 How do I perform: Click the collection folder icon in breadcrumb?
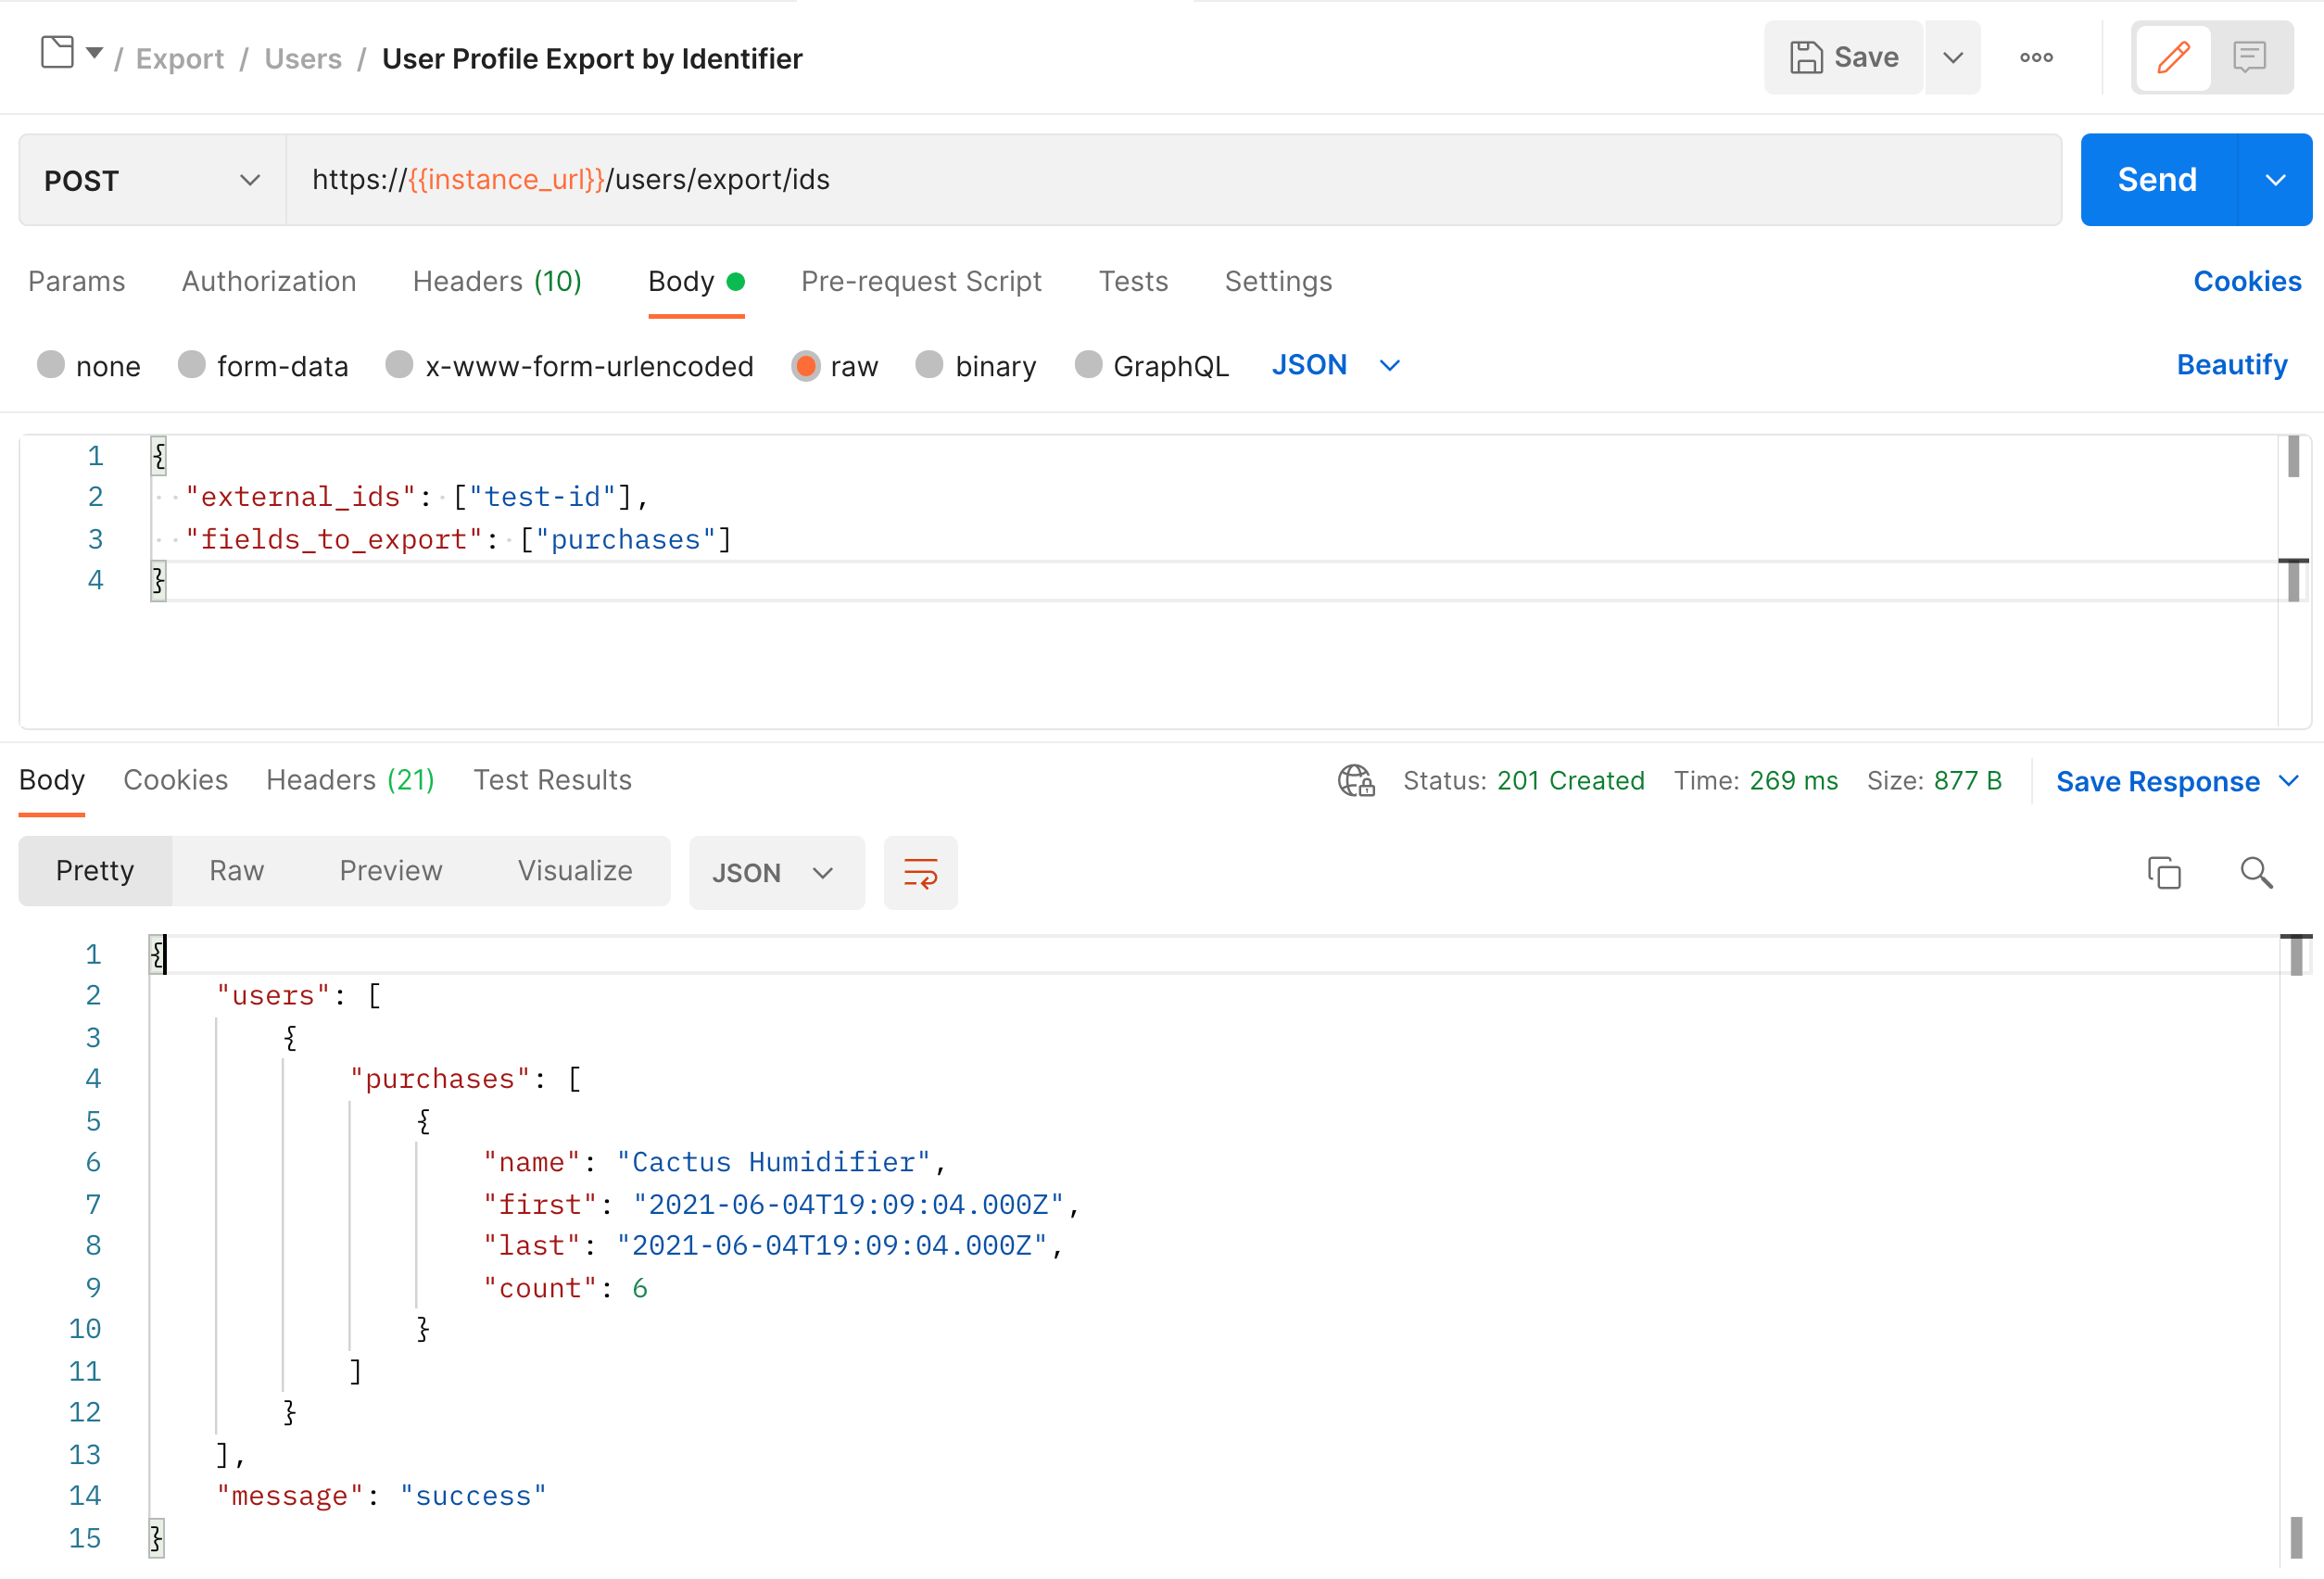point(57,52)
